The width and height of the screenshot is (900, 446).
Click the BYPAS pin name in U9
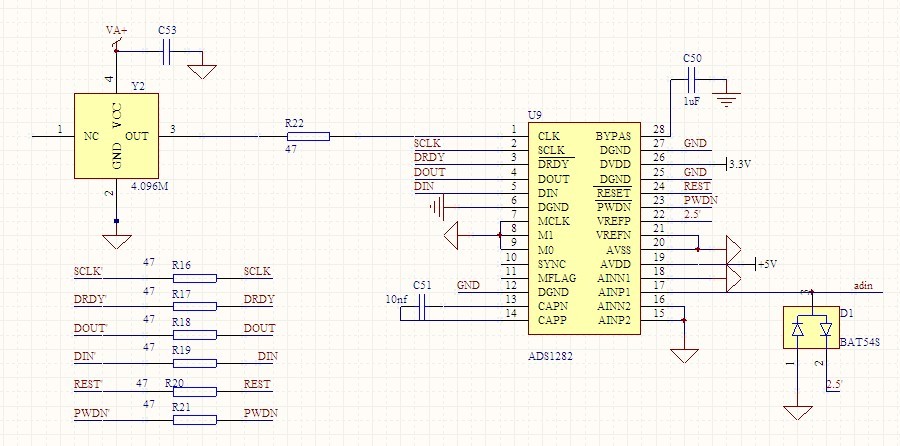[x=613, y=137]
